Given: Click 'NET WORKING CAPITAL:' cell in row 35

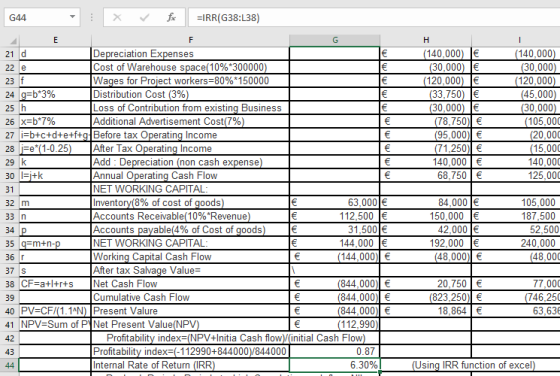Looking at the screenshot, I should coord(190,244).
